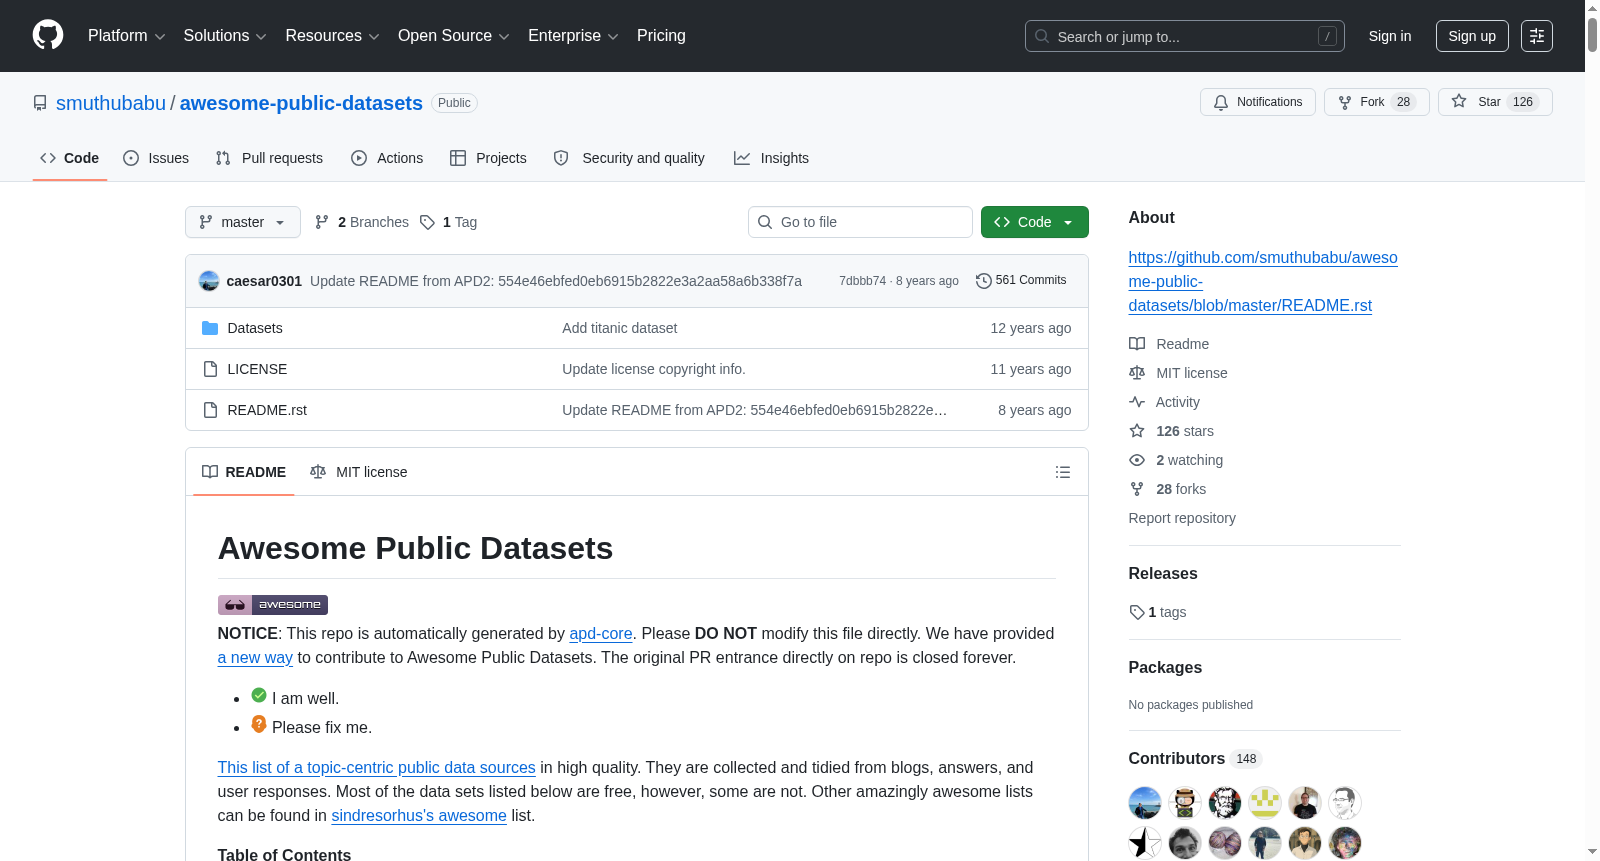Open the smuthubabu owner profile link
Screen dimensions: 1600x861
[x=111, y=103]
